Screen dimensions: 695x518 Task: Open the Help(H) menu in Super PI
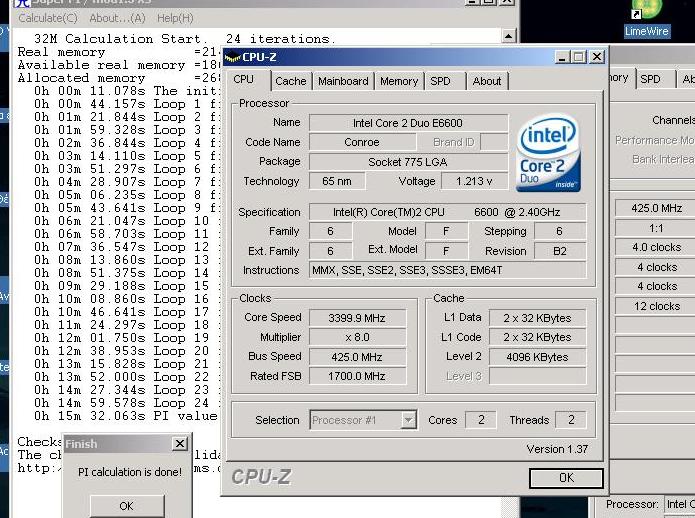[x=175, y=18]
